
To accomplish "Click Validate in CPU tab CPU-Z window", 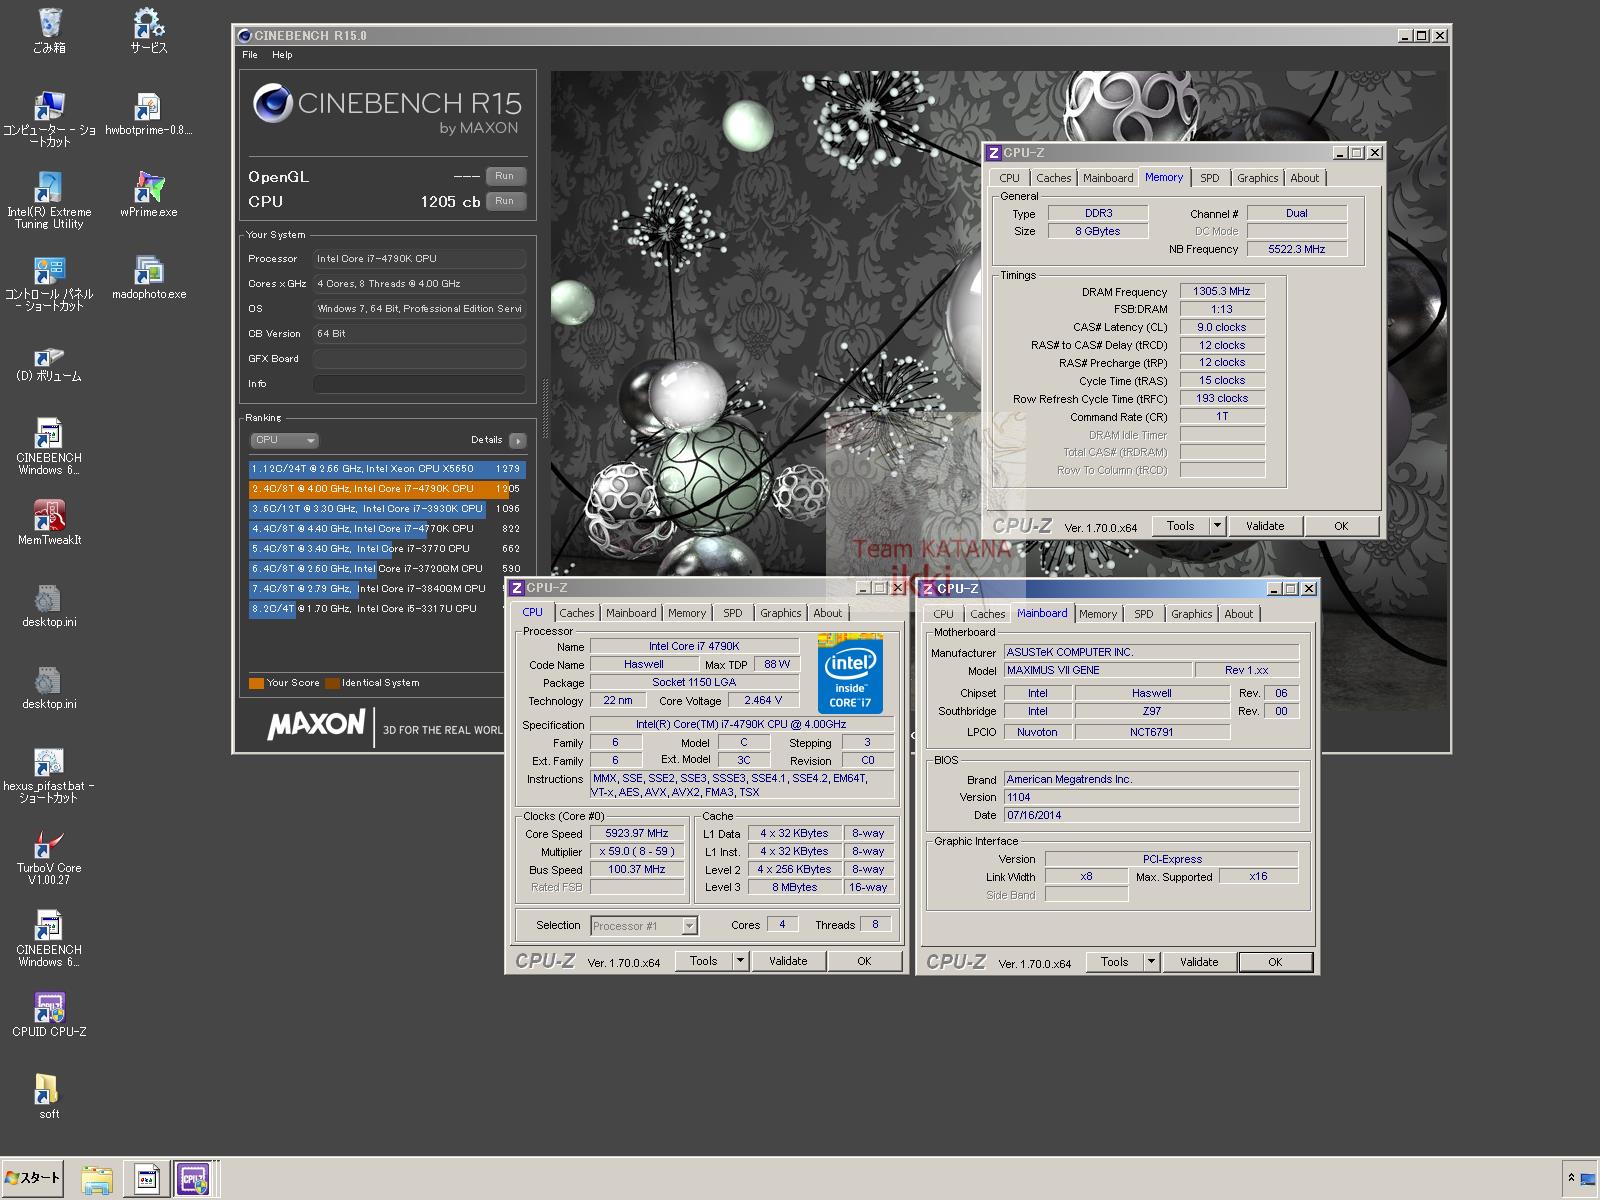I will tap(788, 961).
